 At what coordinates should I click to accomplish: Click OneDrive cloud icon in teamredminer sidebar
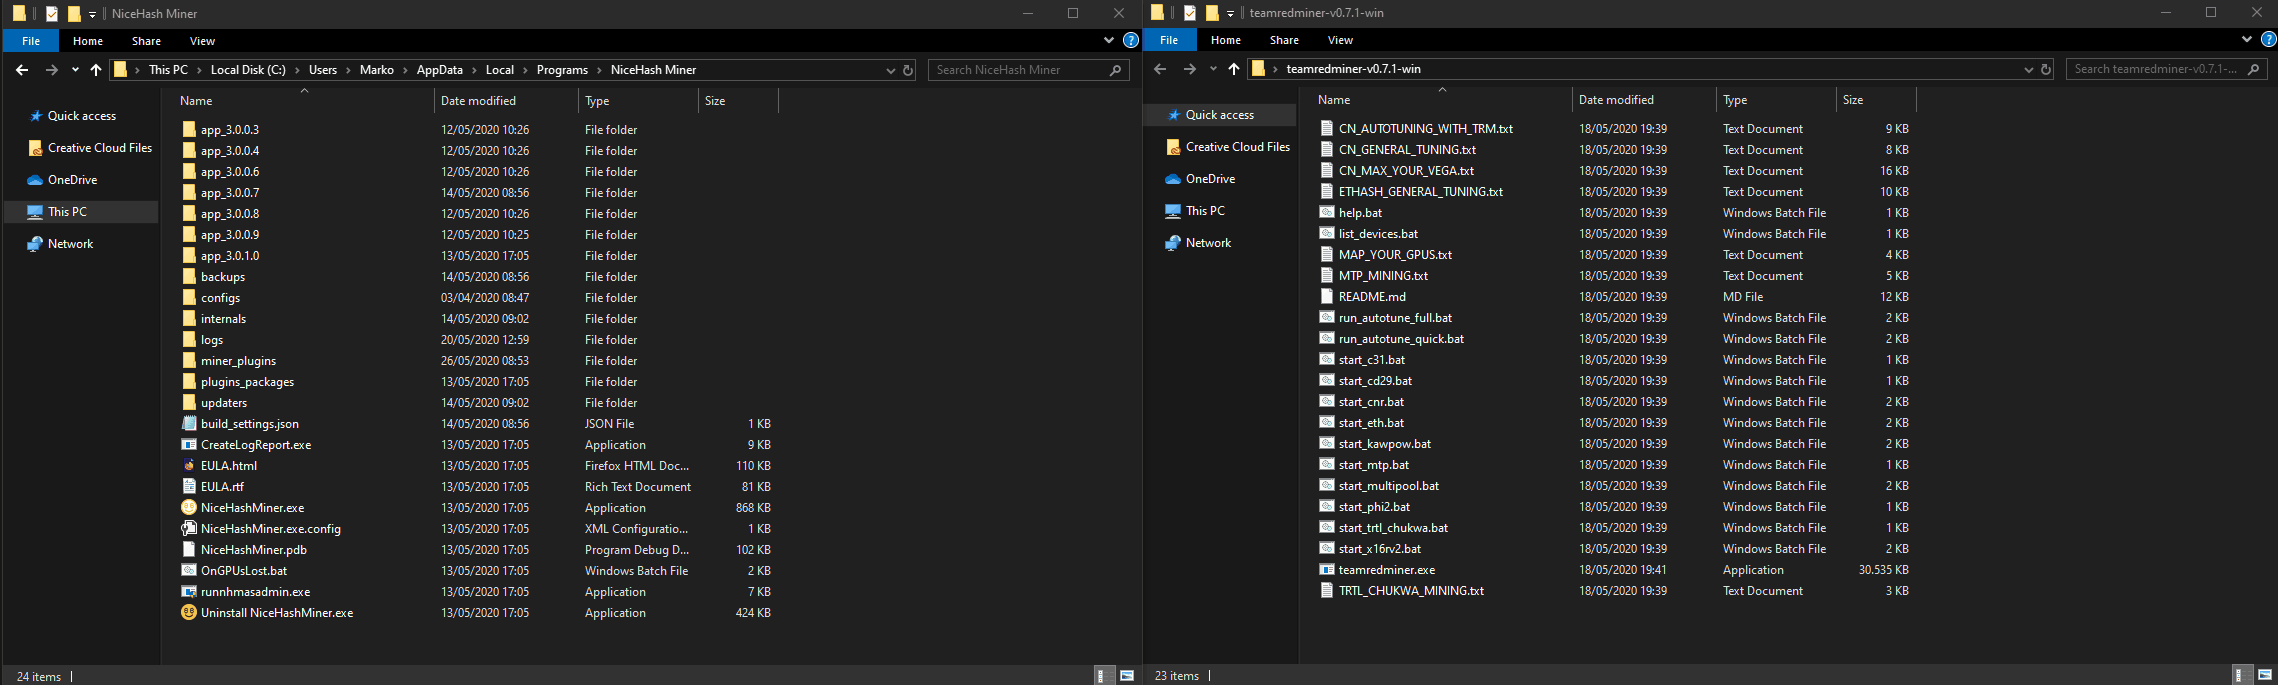click(x=1173, y=179)
